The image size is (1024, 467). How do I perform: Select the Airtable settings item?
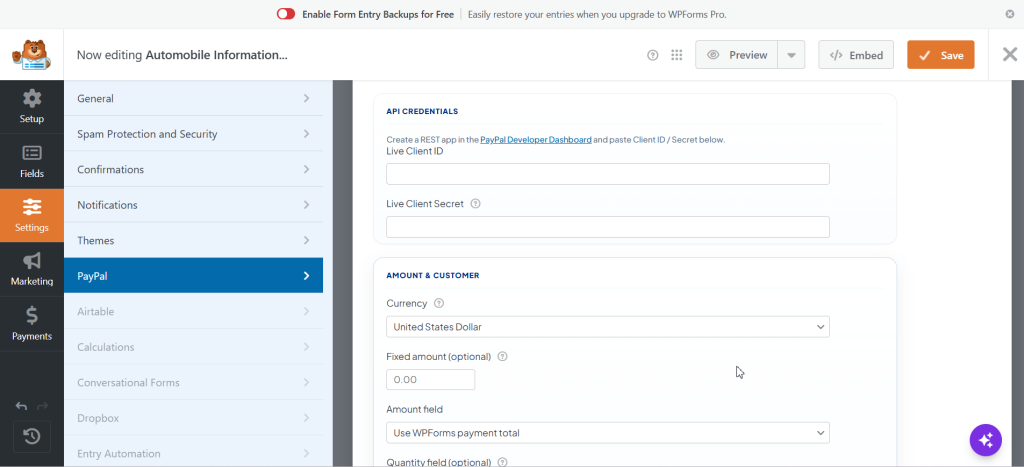point(193,312)
